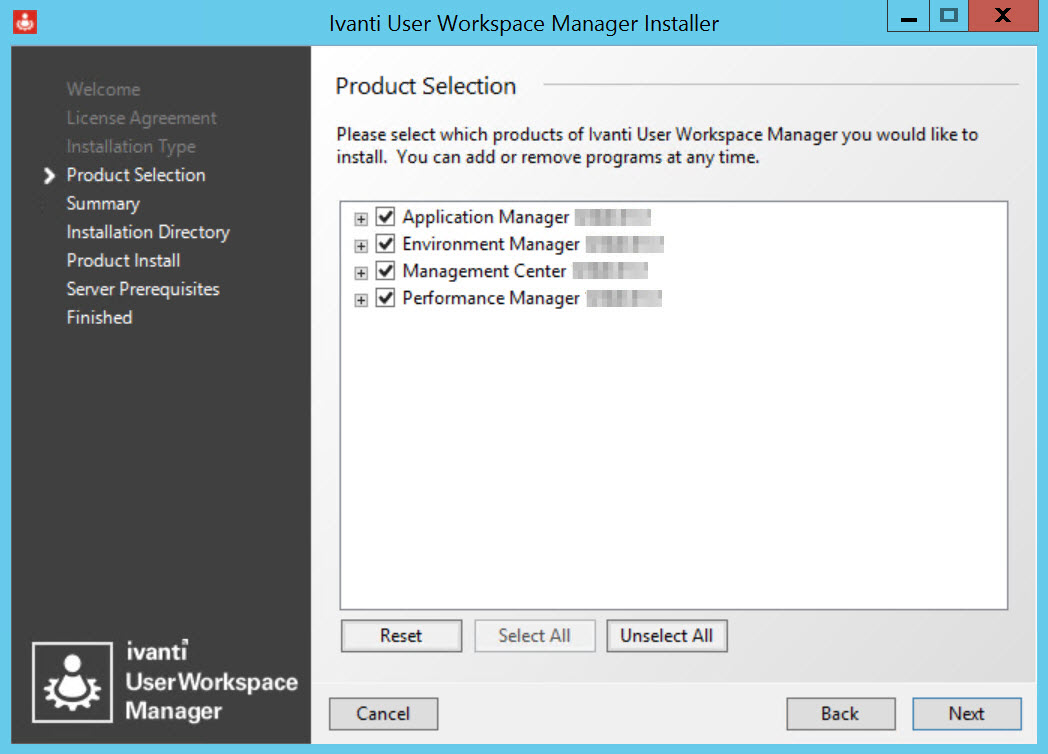Proceed with the Next button
Viewport: 1048px width, 754px height.
click(x=966, y=714)
